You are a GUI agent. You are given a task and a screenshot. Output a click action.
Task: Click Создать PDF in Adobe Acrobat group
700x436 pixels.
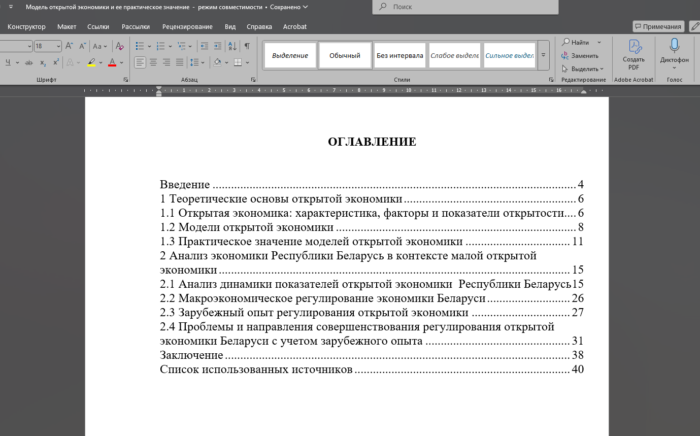click(x=633, y=54)
